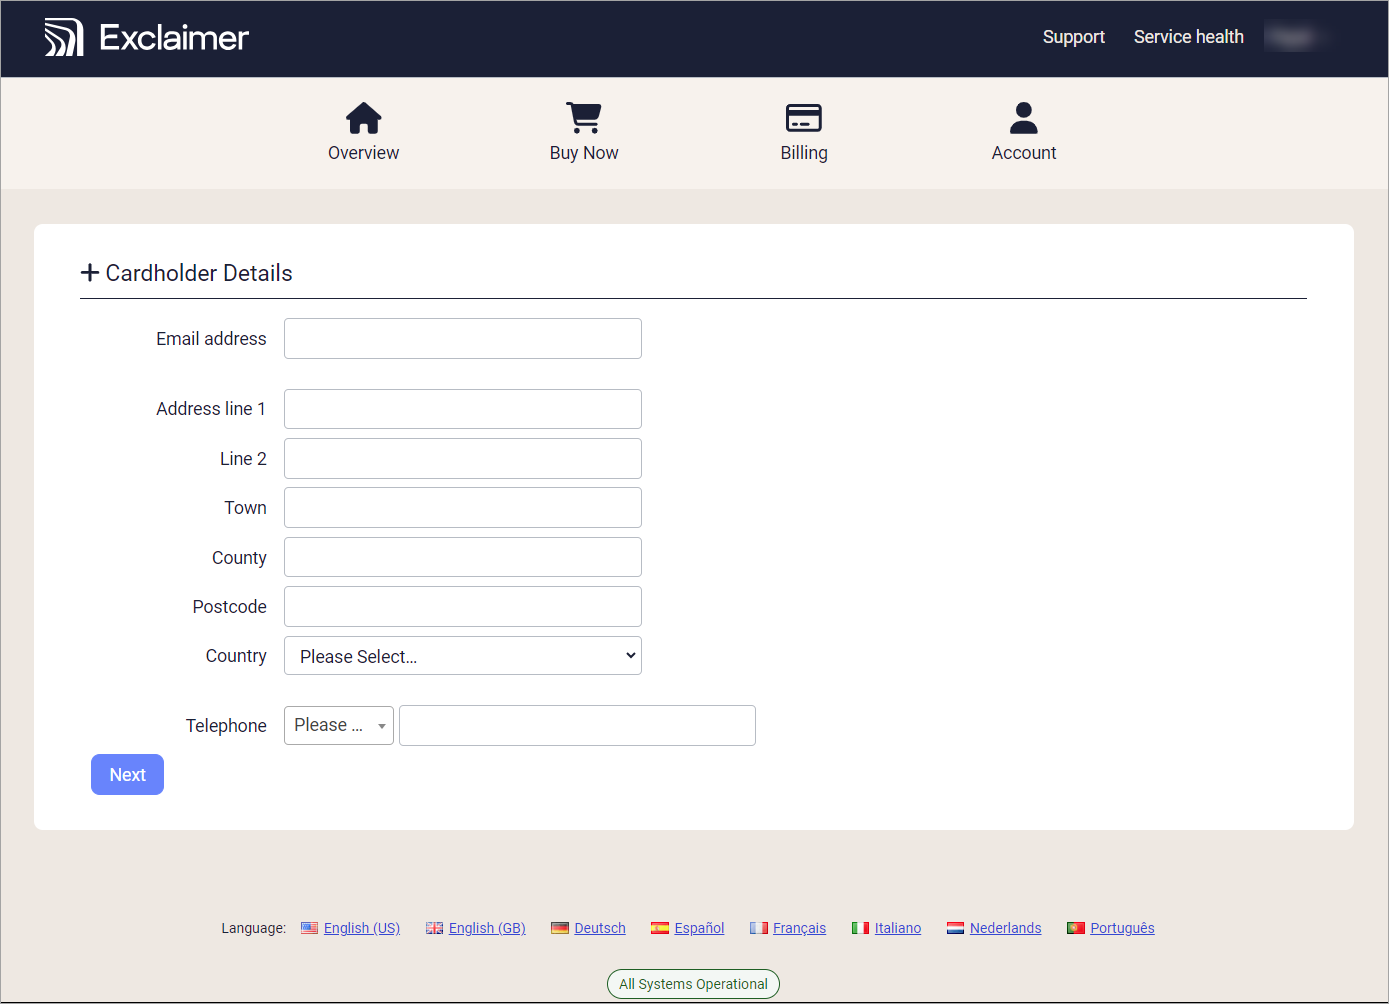Expand the Telephone country code dropdown
The height and width of the screenshot is (1004, 1389).
click(338, 726)
